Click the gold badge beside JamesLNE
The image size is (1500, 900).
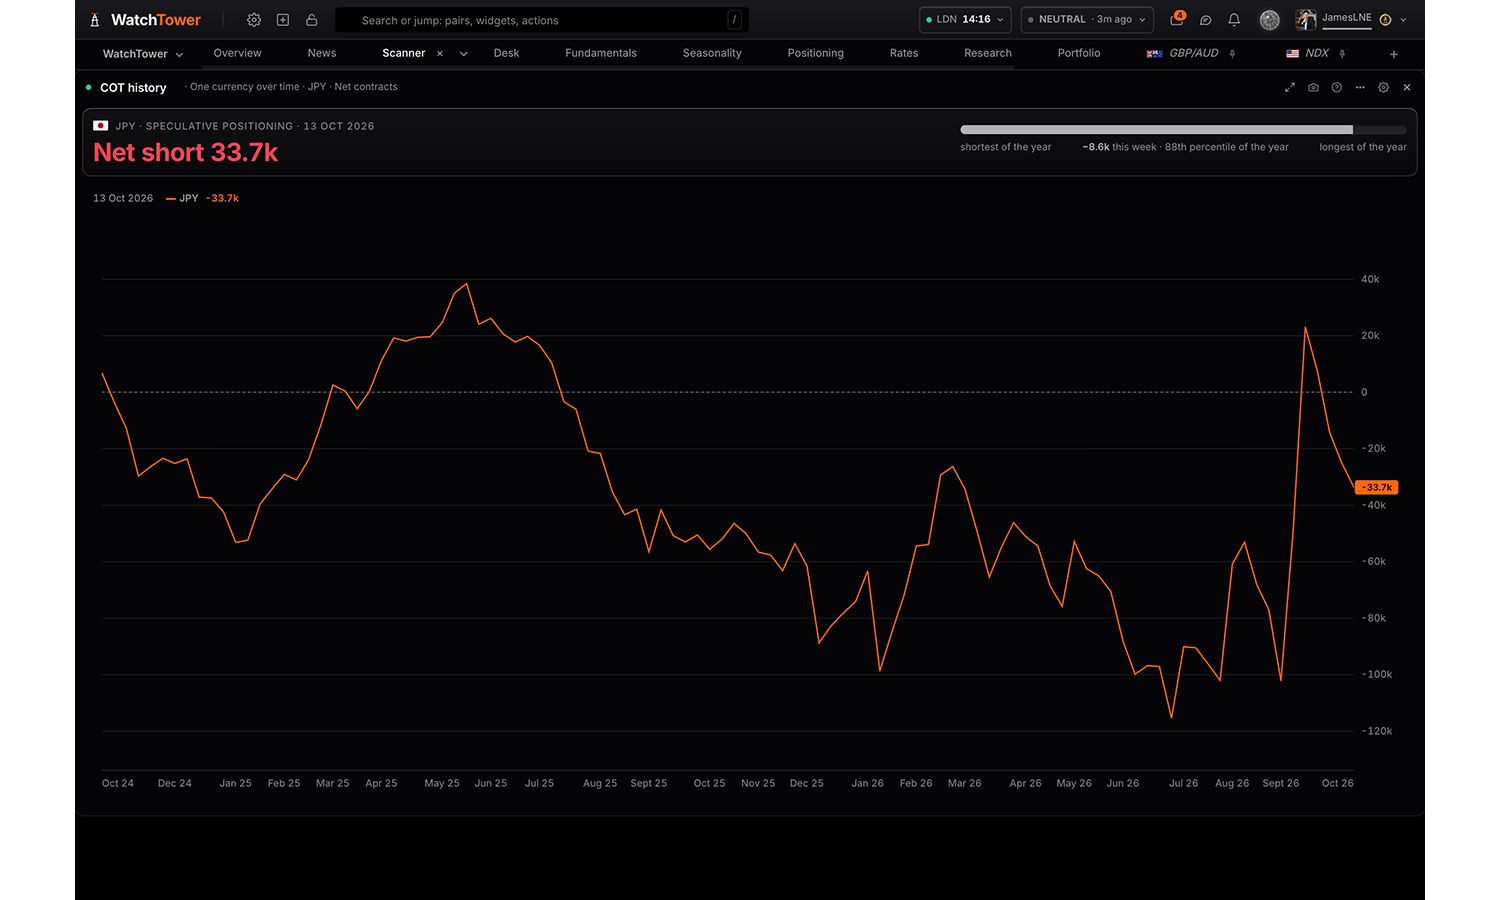click(1385, 20)
